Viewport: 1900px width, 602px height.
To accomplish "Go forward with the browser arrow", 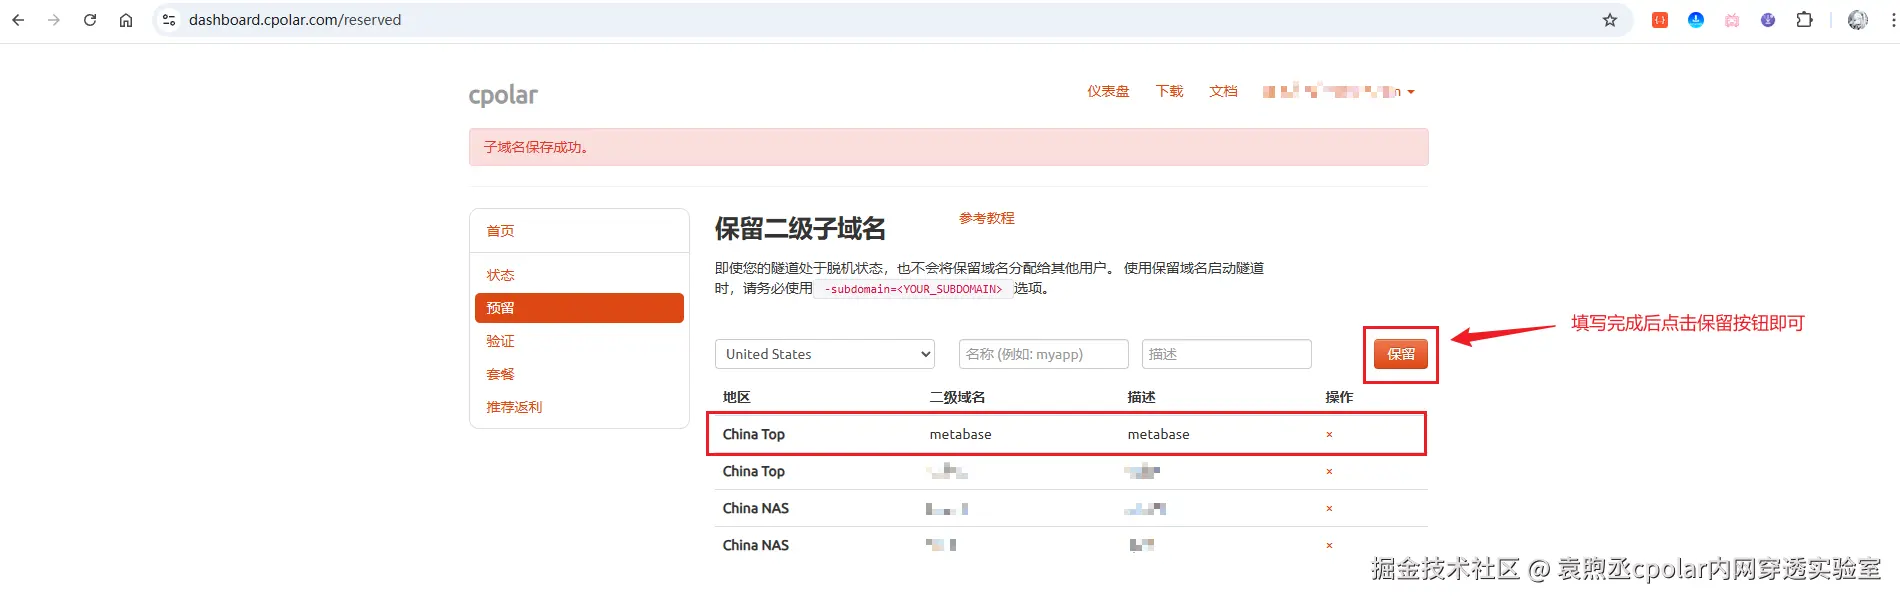I will [54, 20].
